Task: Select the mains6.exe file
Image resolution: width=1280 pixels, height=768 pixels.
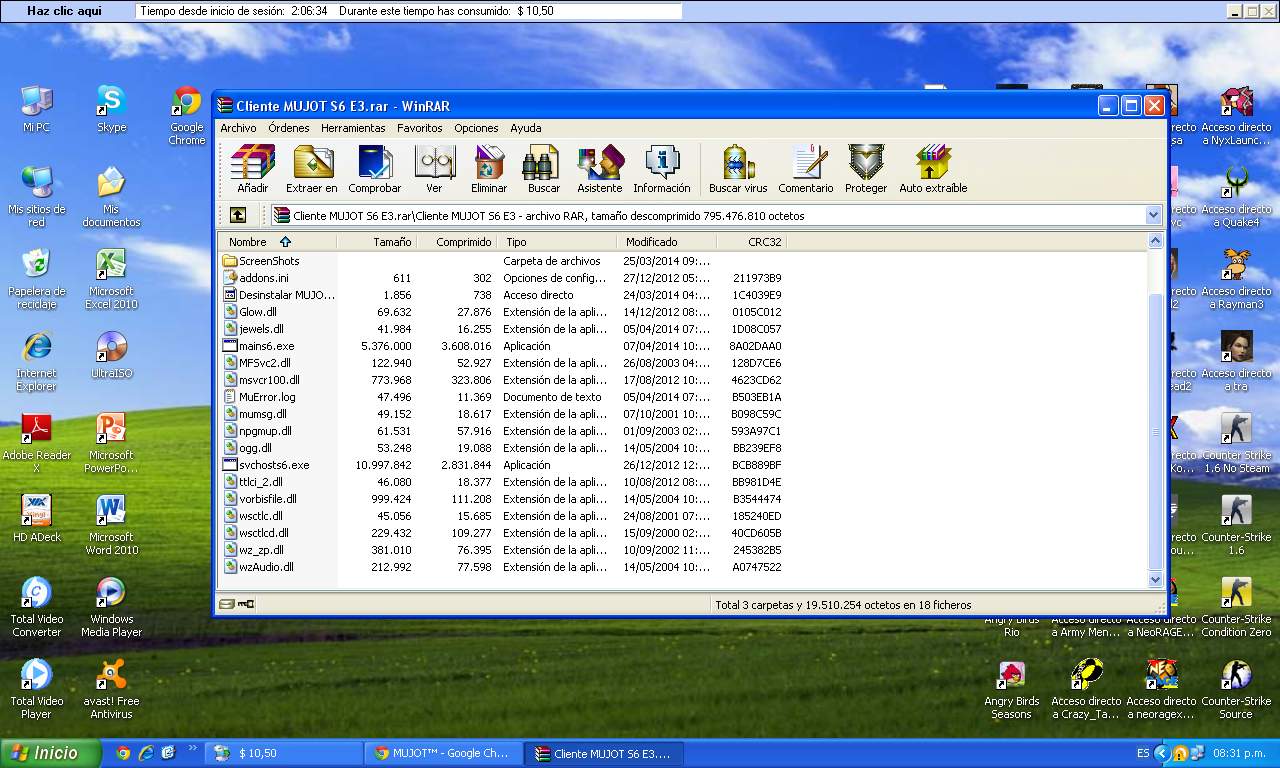Action: pos(266,346)
